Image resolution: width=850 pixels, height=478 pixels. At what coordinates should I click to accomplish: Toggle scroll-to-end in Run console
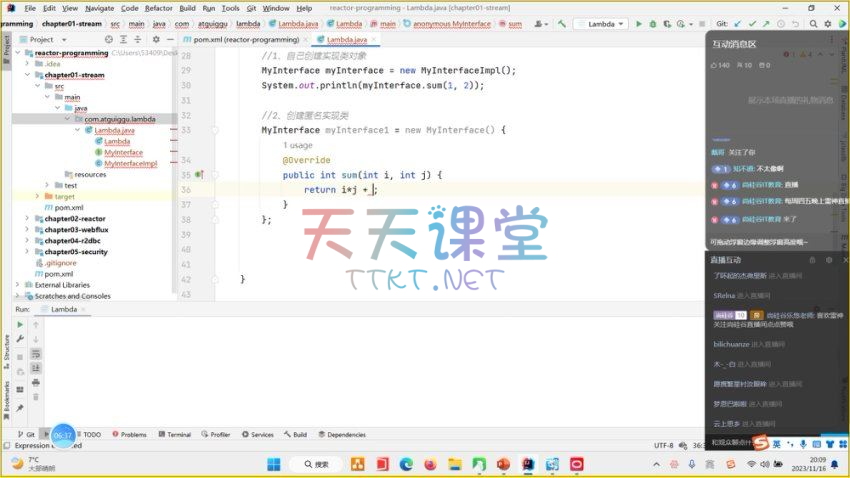coord(36,367)
